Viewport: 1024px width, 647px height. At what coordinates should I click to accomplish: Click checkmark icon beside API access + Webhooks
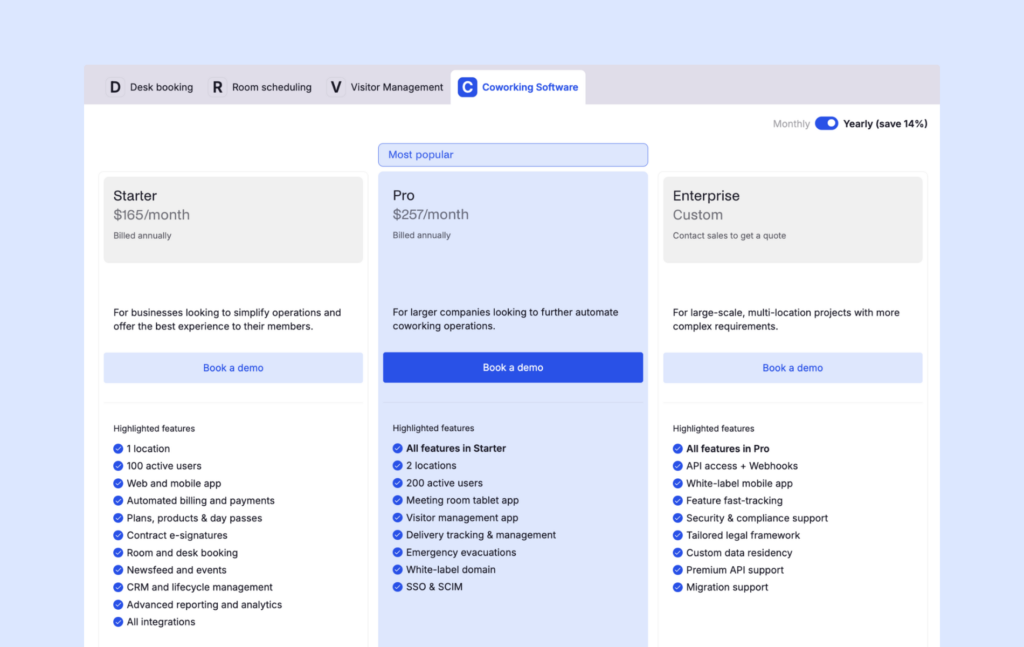click(x=678, y=466)
